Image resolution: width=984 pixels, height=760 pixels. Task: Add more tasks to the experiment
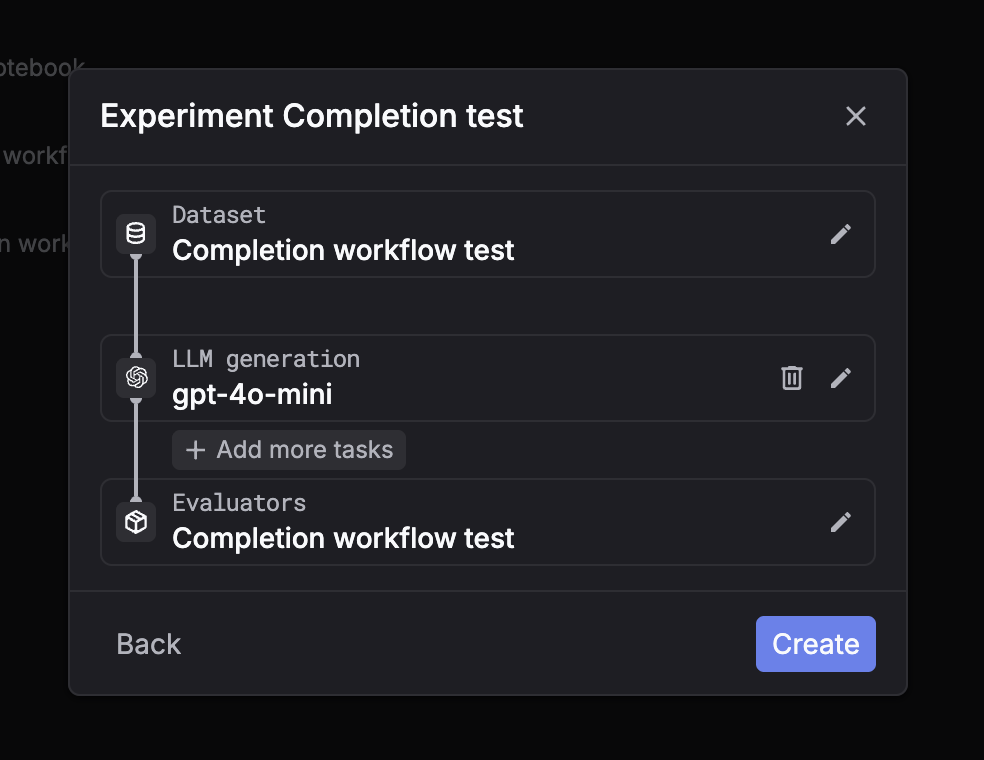tap(289, 450)
